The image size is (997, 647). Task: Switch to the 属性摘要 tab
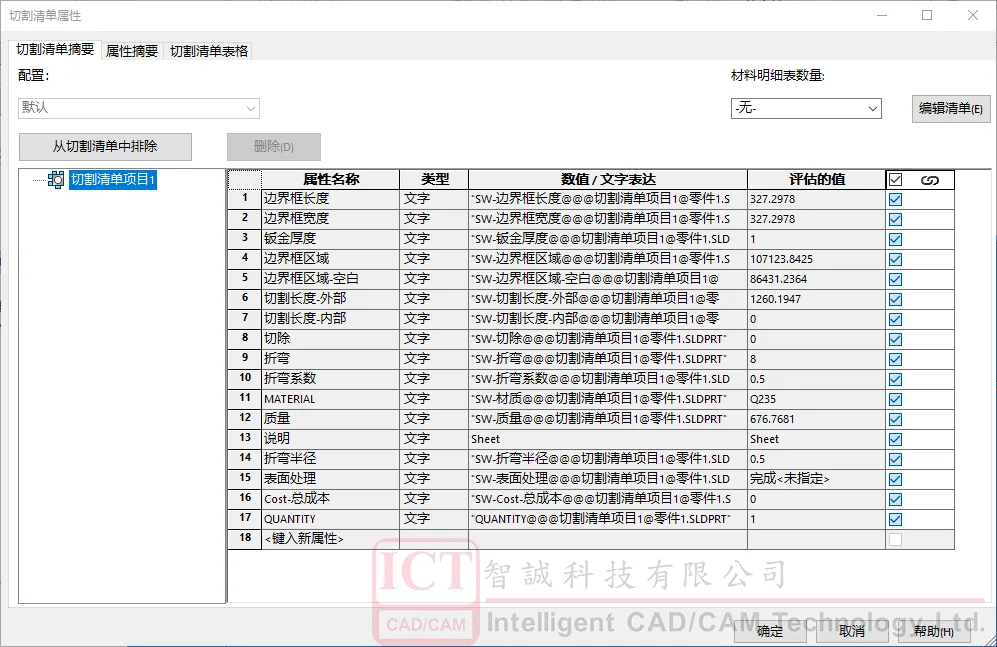pos(132,51)
